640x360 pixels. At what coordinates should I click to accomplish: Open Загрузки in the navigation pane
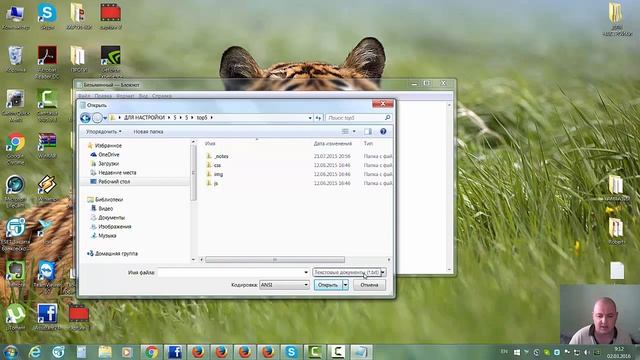point(108,164)
